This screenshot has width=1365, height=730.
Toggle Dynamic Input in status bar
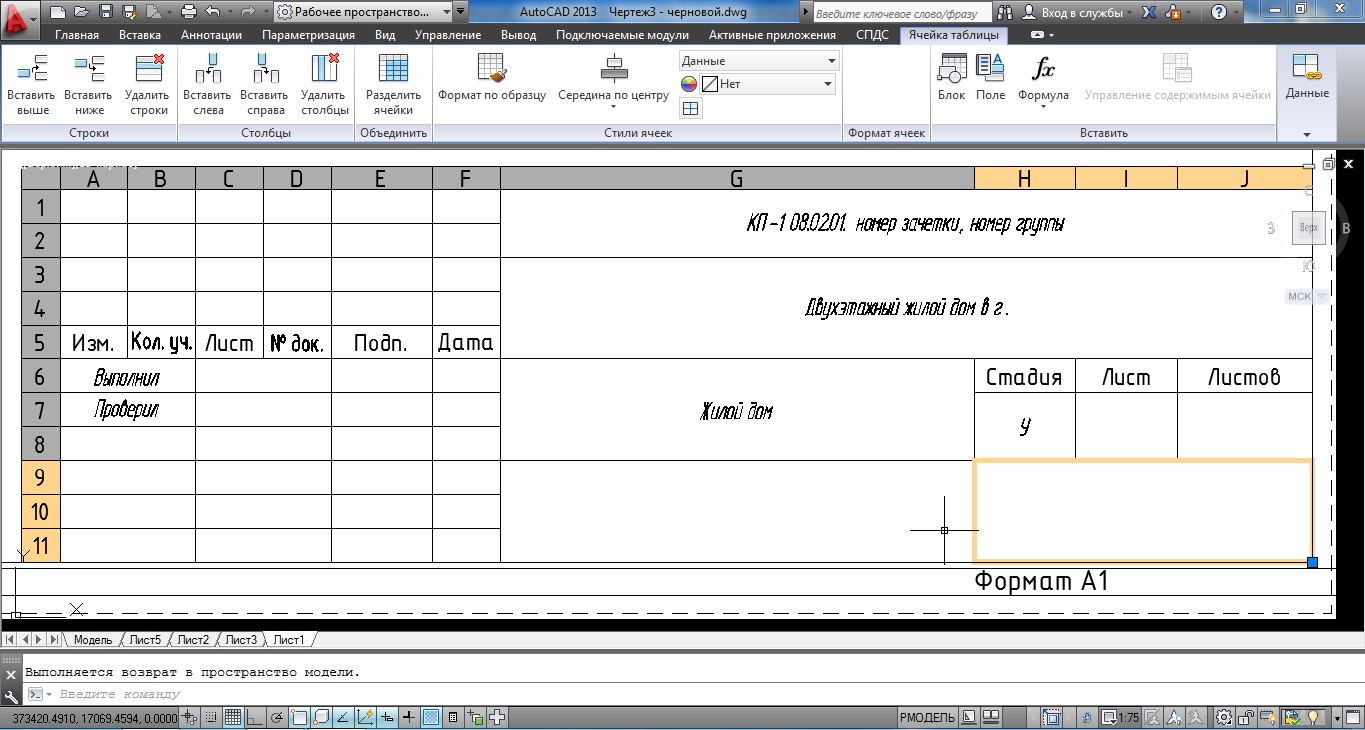[387, 717]
